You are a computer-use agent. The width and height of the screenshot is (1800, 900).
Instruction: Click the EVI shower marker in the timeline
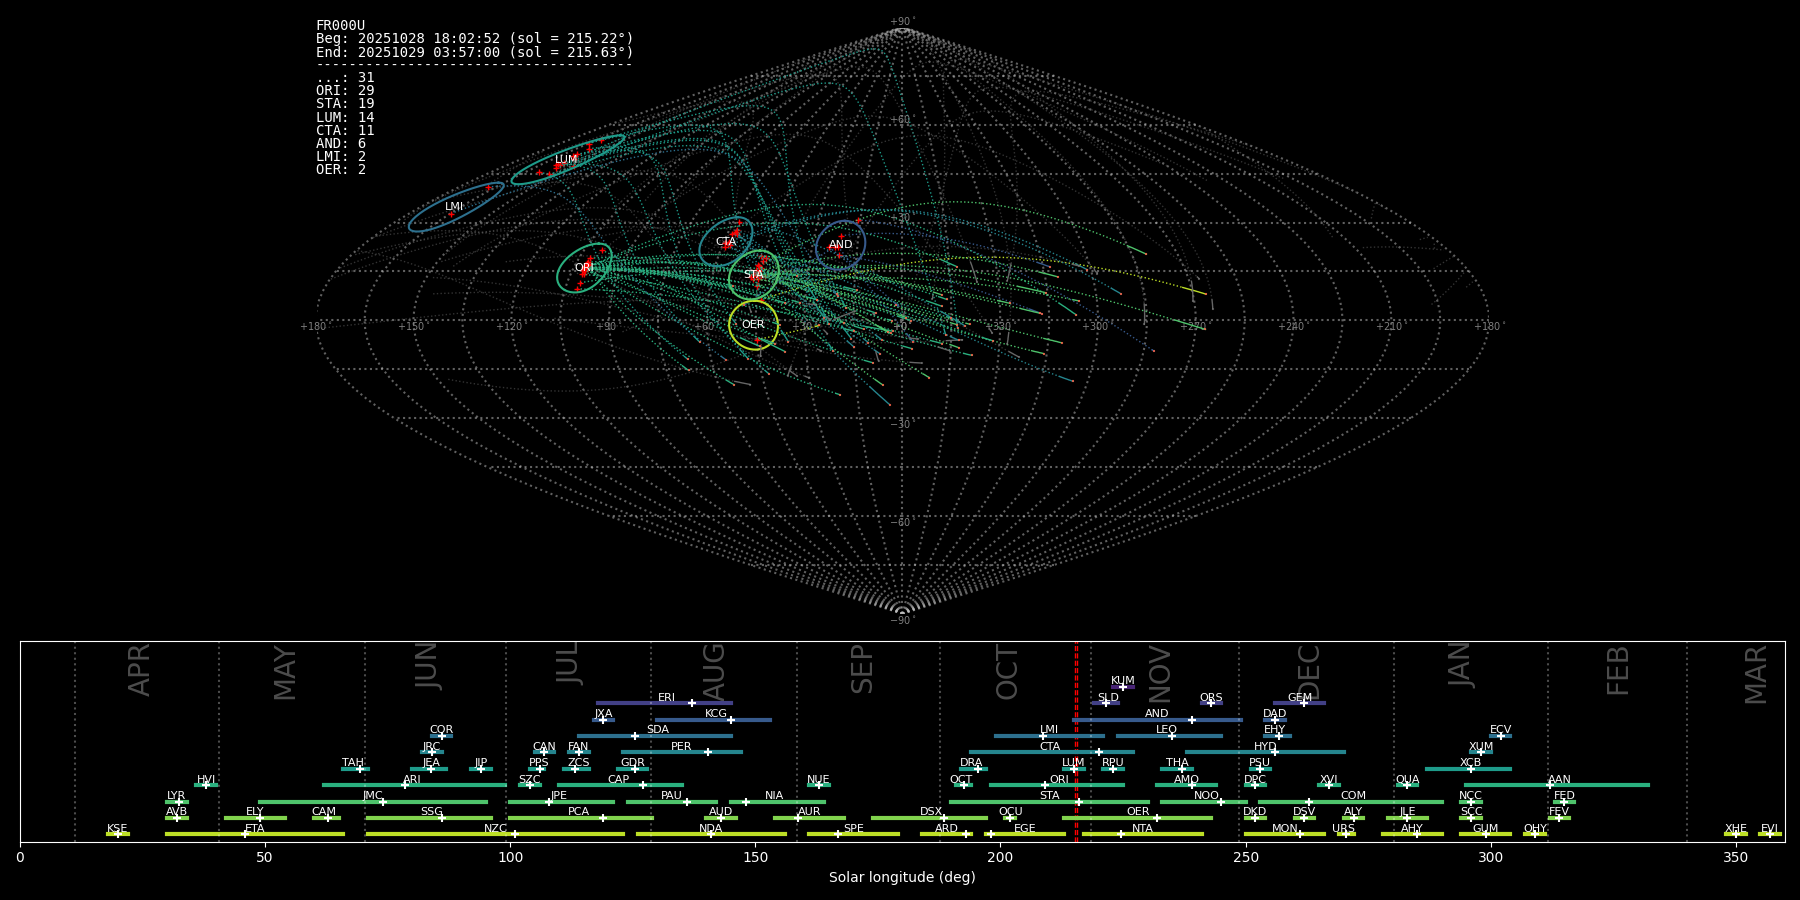(1770, 834)
